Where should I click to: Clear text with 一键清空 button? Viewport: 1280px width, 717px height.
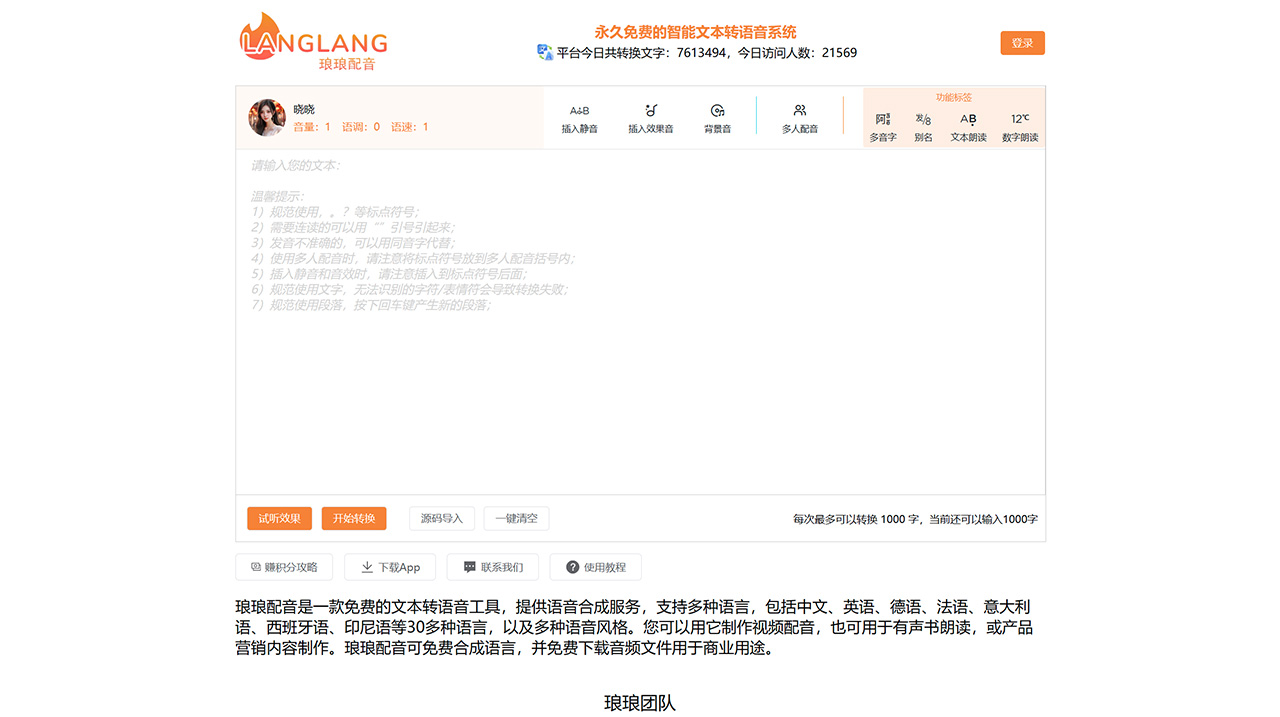pos(517,518)
